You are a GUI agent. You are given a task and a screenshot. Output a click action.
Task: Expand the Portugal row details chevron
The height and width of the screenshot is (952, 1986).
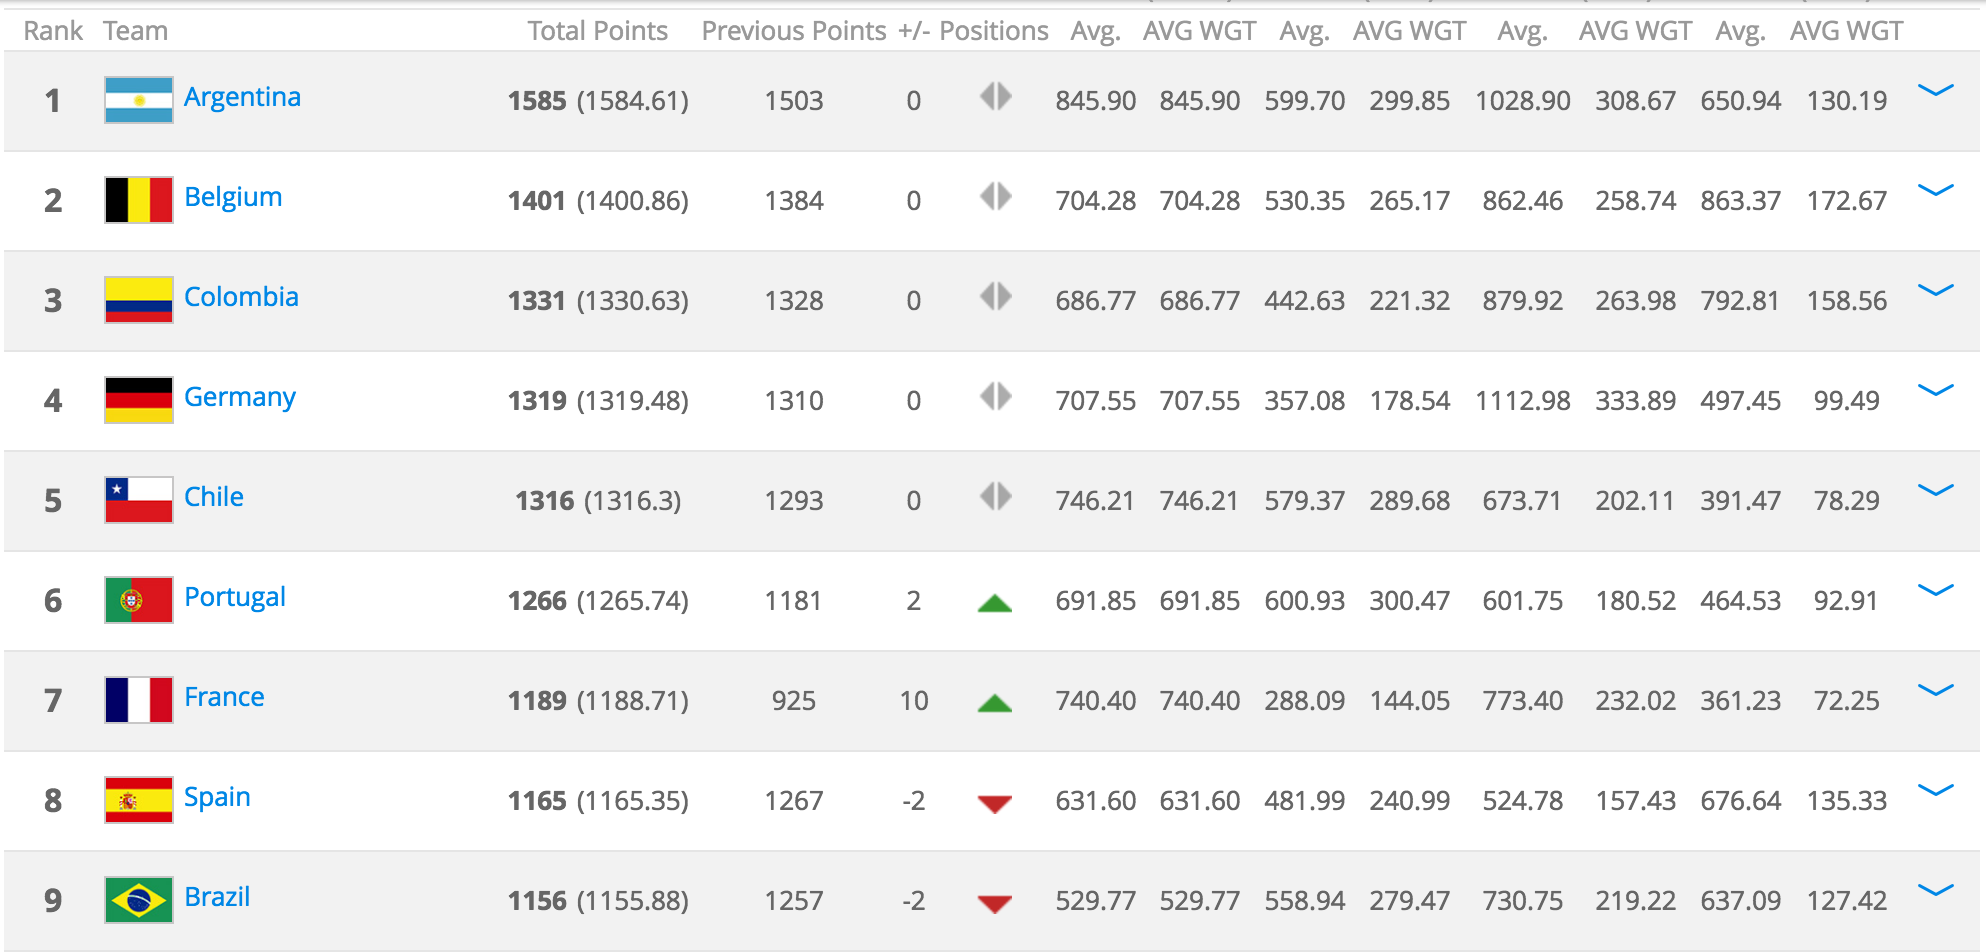coord(1936,591)
